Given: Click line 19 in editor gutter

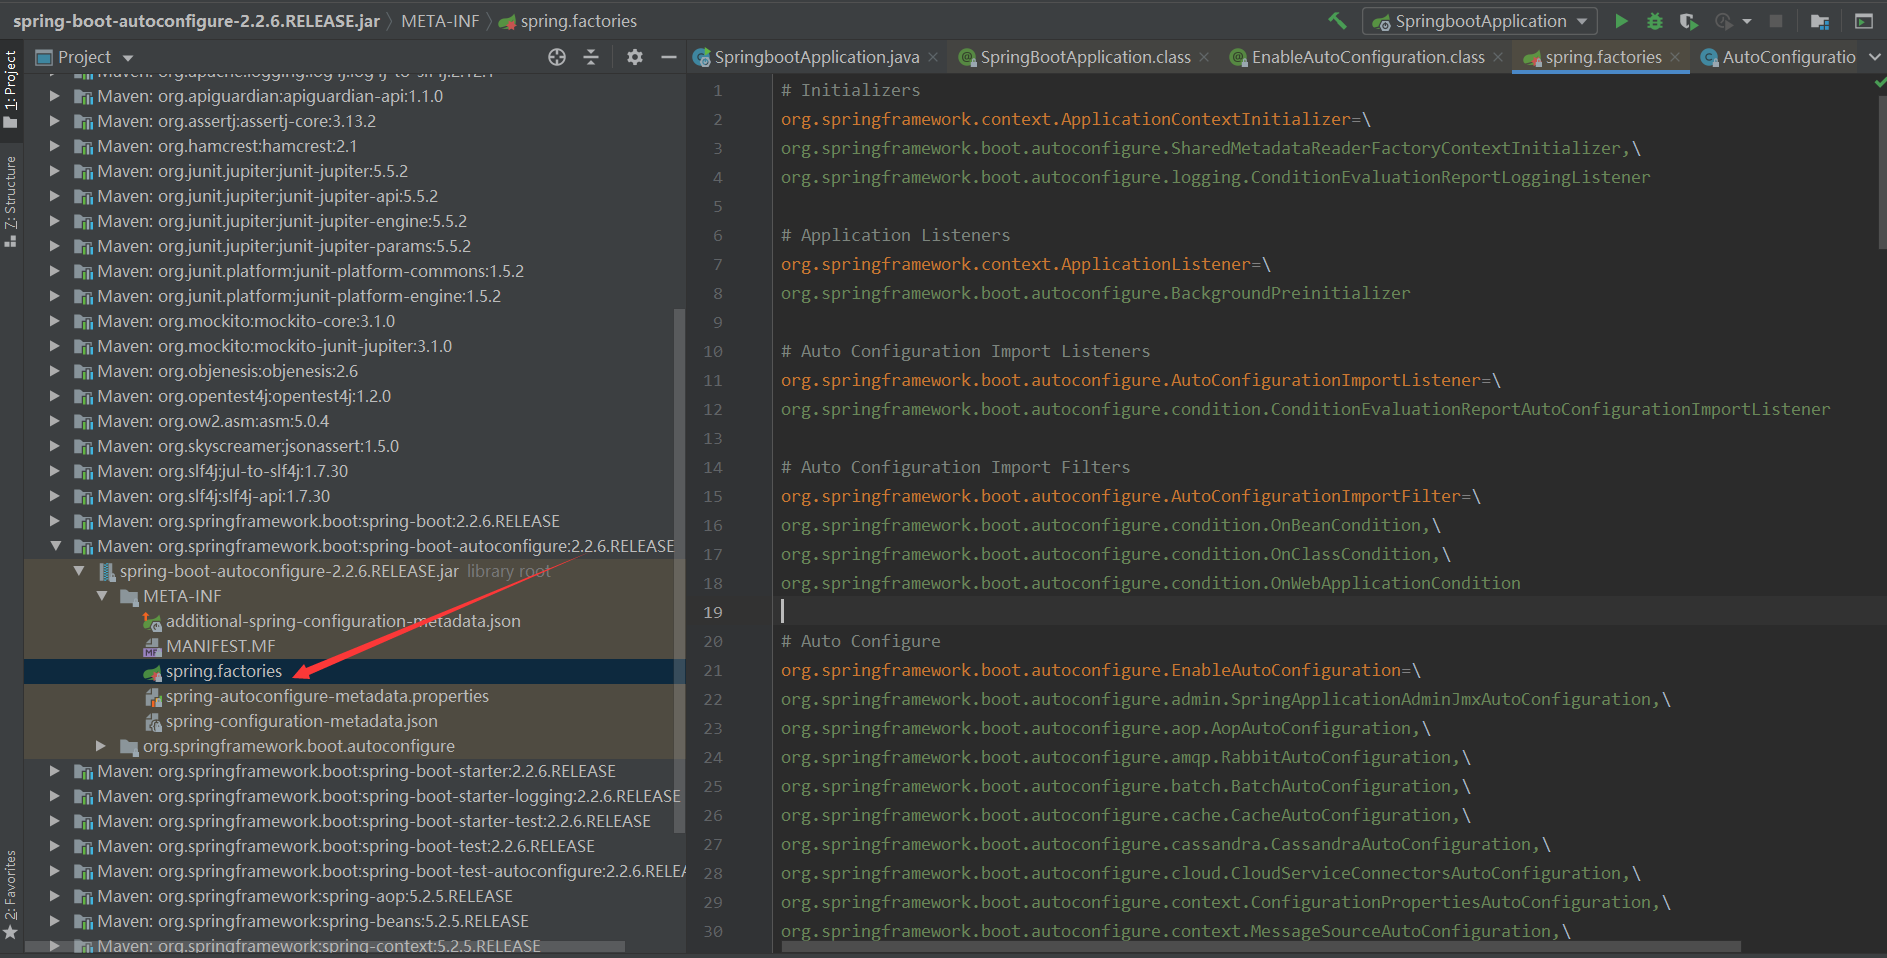Looking at the screenshot, I should click(x=712, y=612).
